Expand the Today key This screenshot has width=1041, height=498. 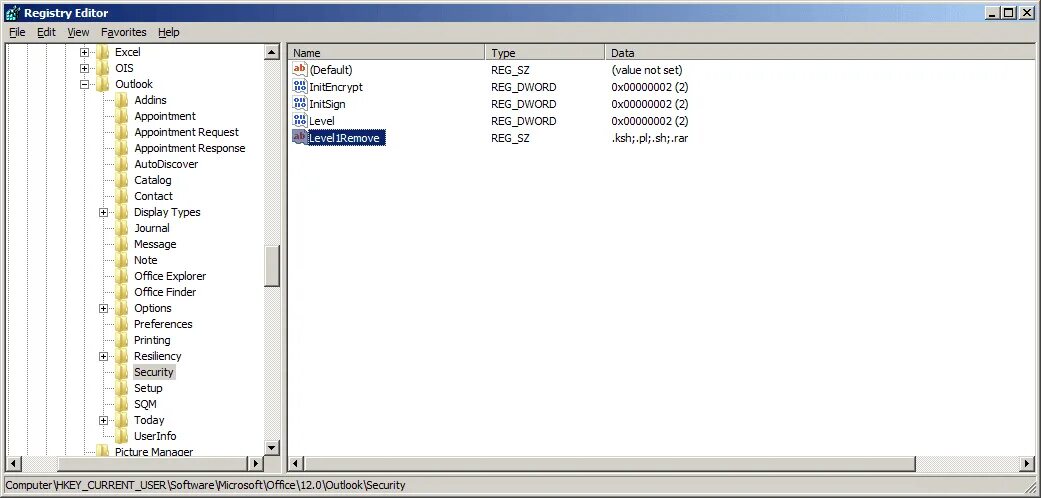104,420
